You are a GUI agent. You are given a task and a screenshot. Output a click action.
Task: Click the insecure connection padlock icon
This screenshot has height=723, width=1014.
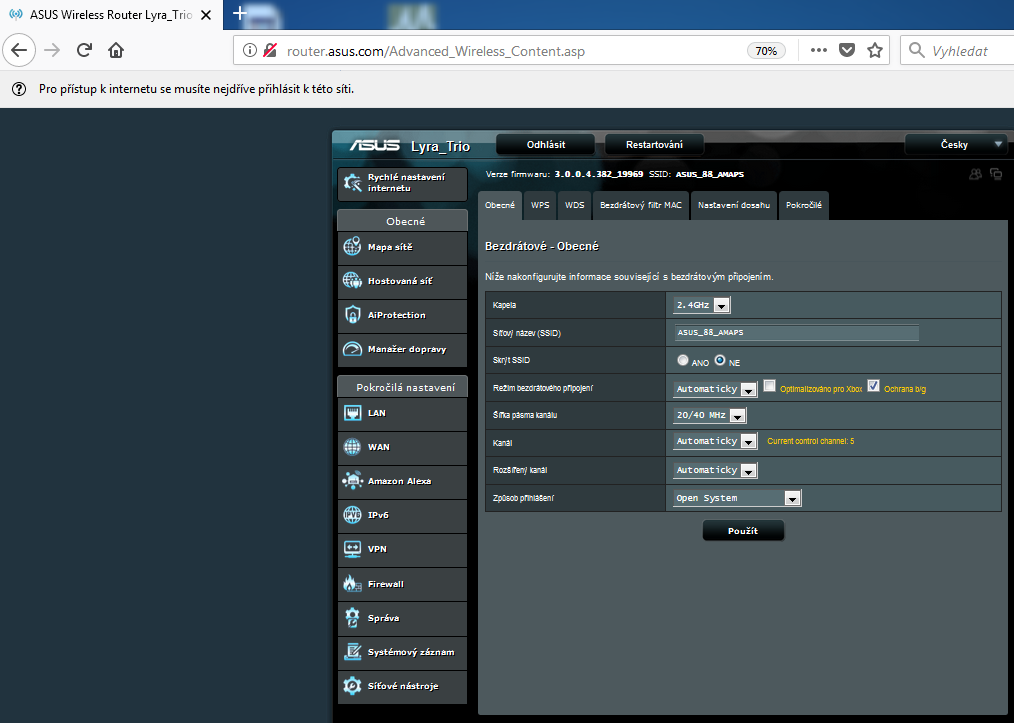(270, 50)
